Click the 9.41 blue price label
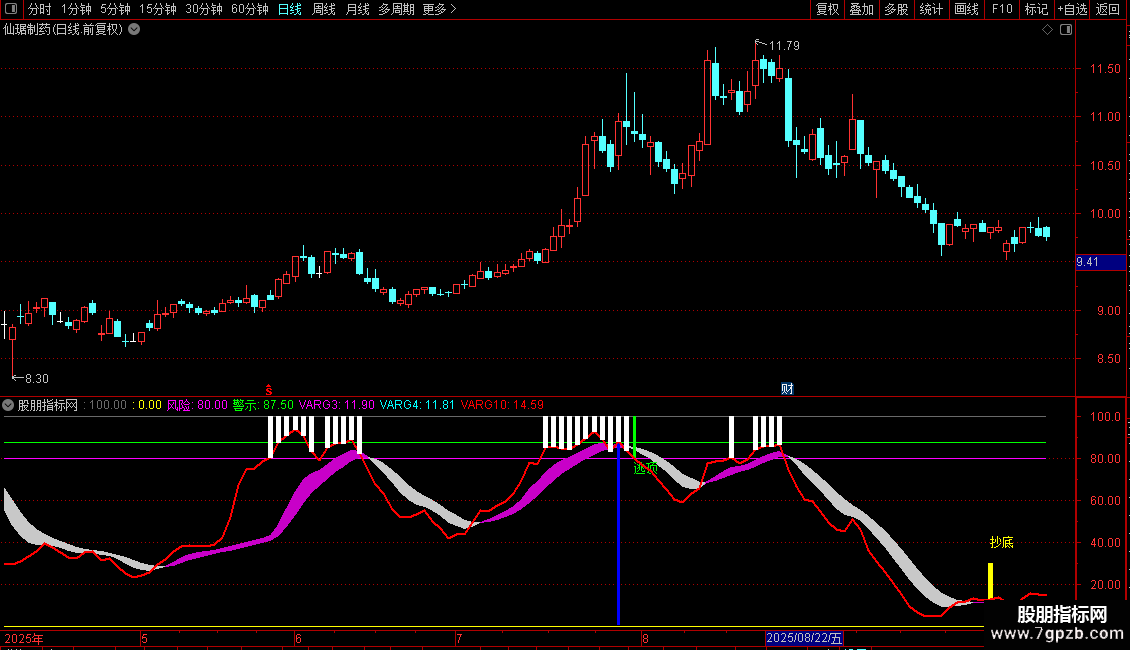Image resolution: width=1130 pixels, height=650 pixels. click(x=1087, y=262)
